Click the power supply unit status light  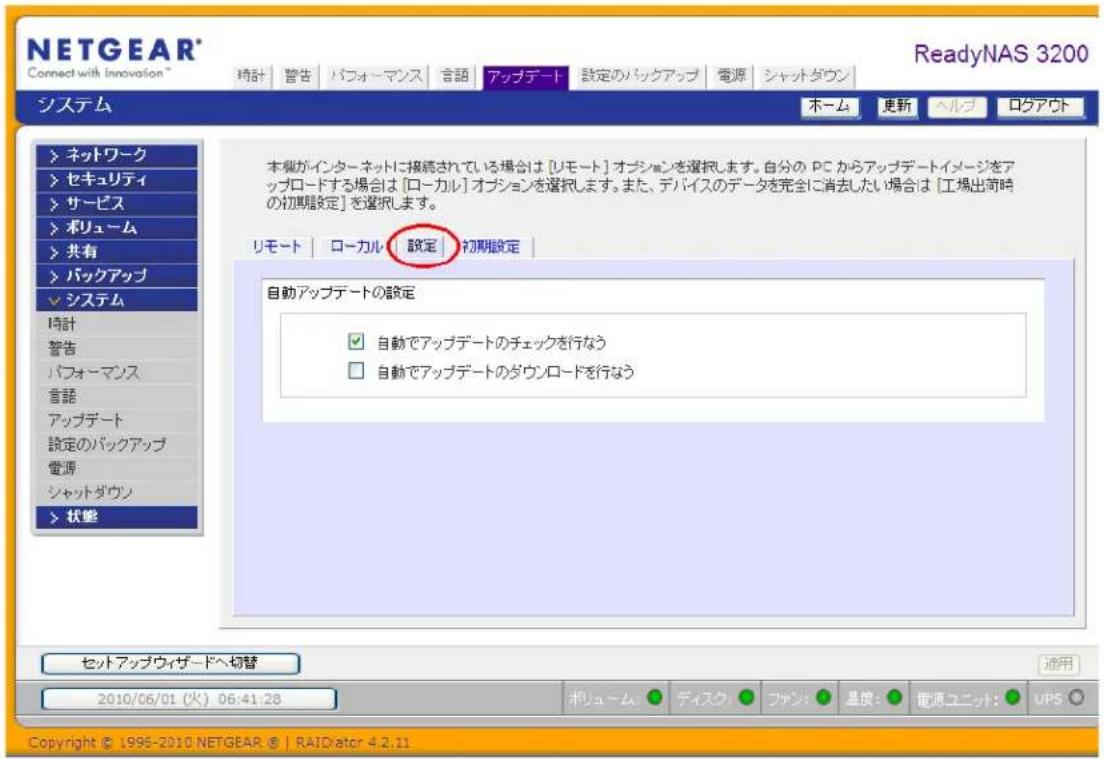click(x=1012, y=698)
